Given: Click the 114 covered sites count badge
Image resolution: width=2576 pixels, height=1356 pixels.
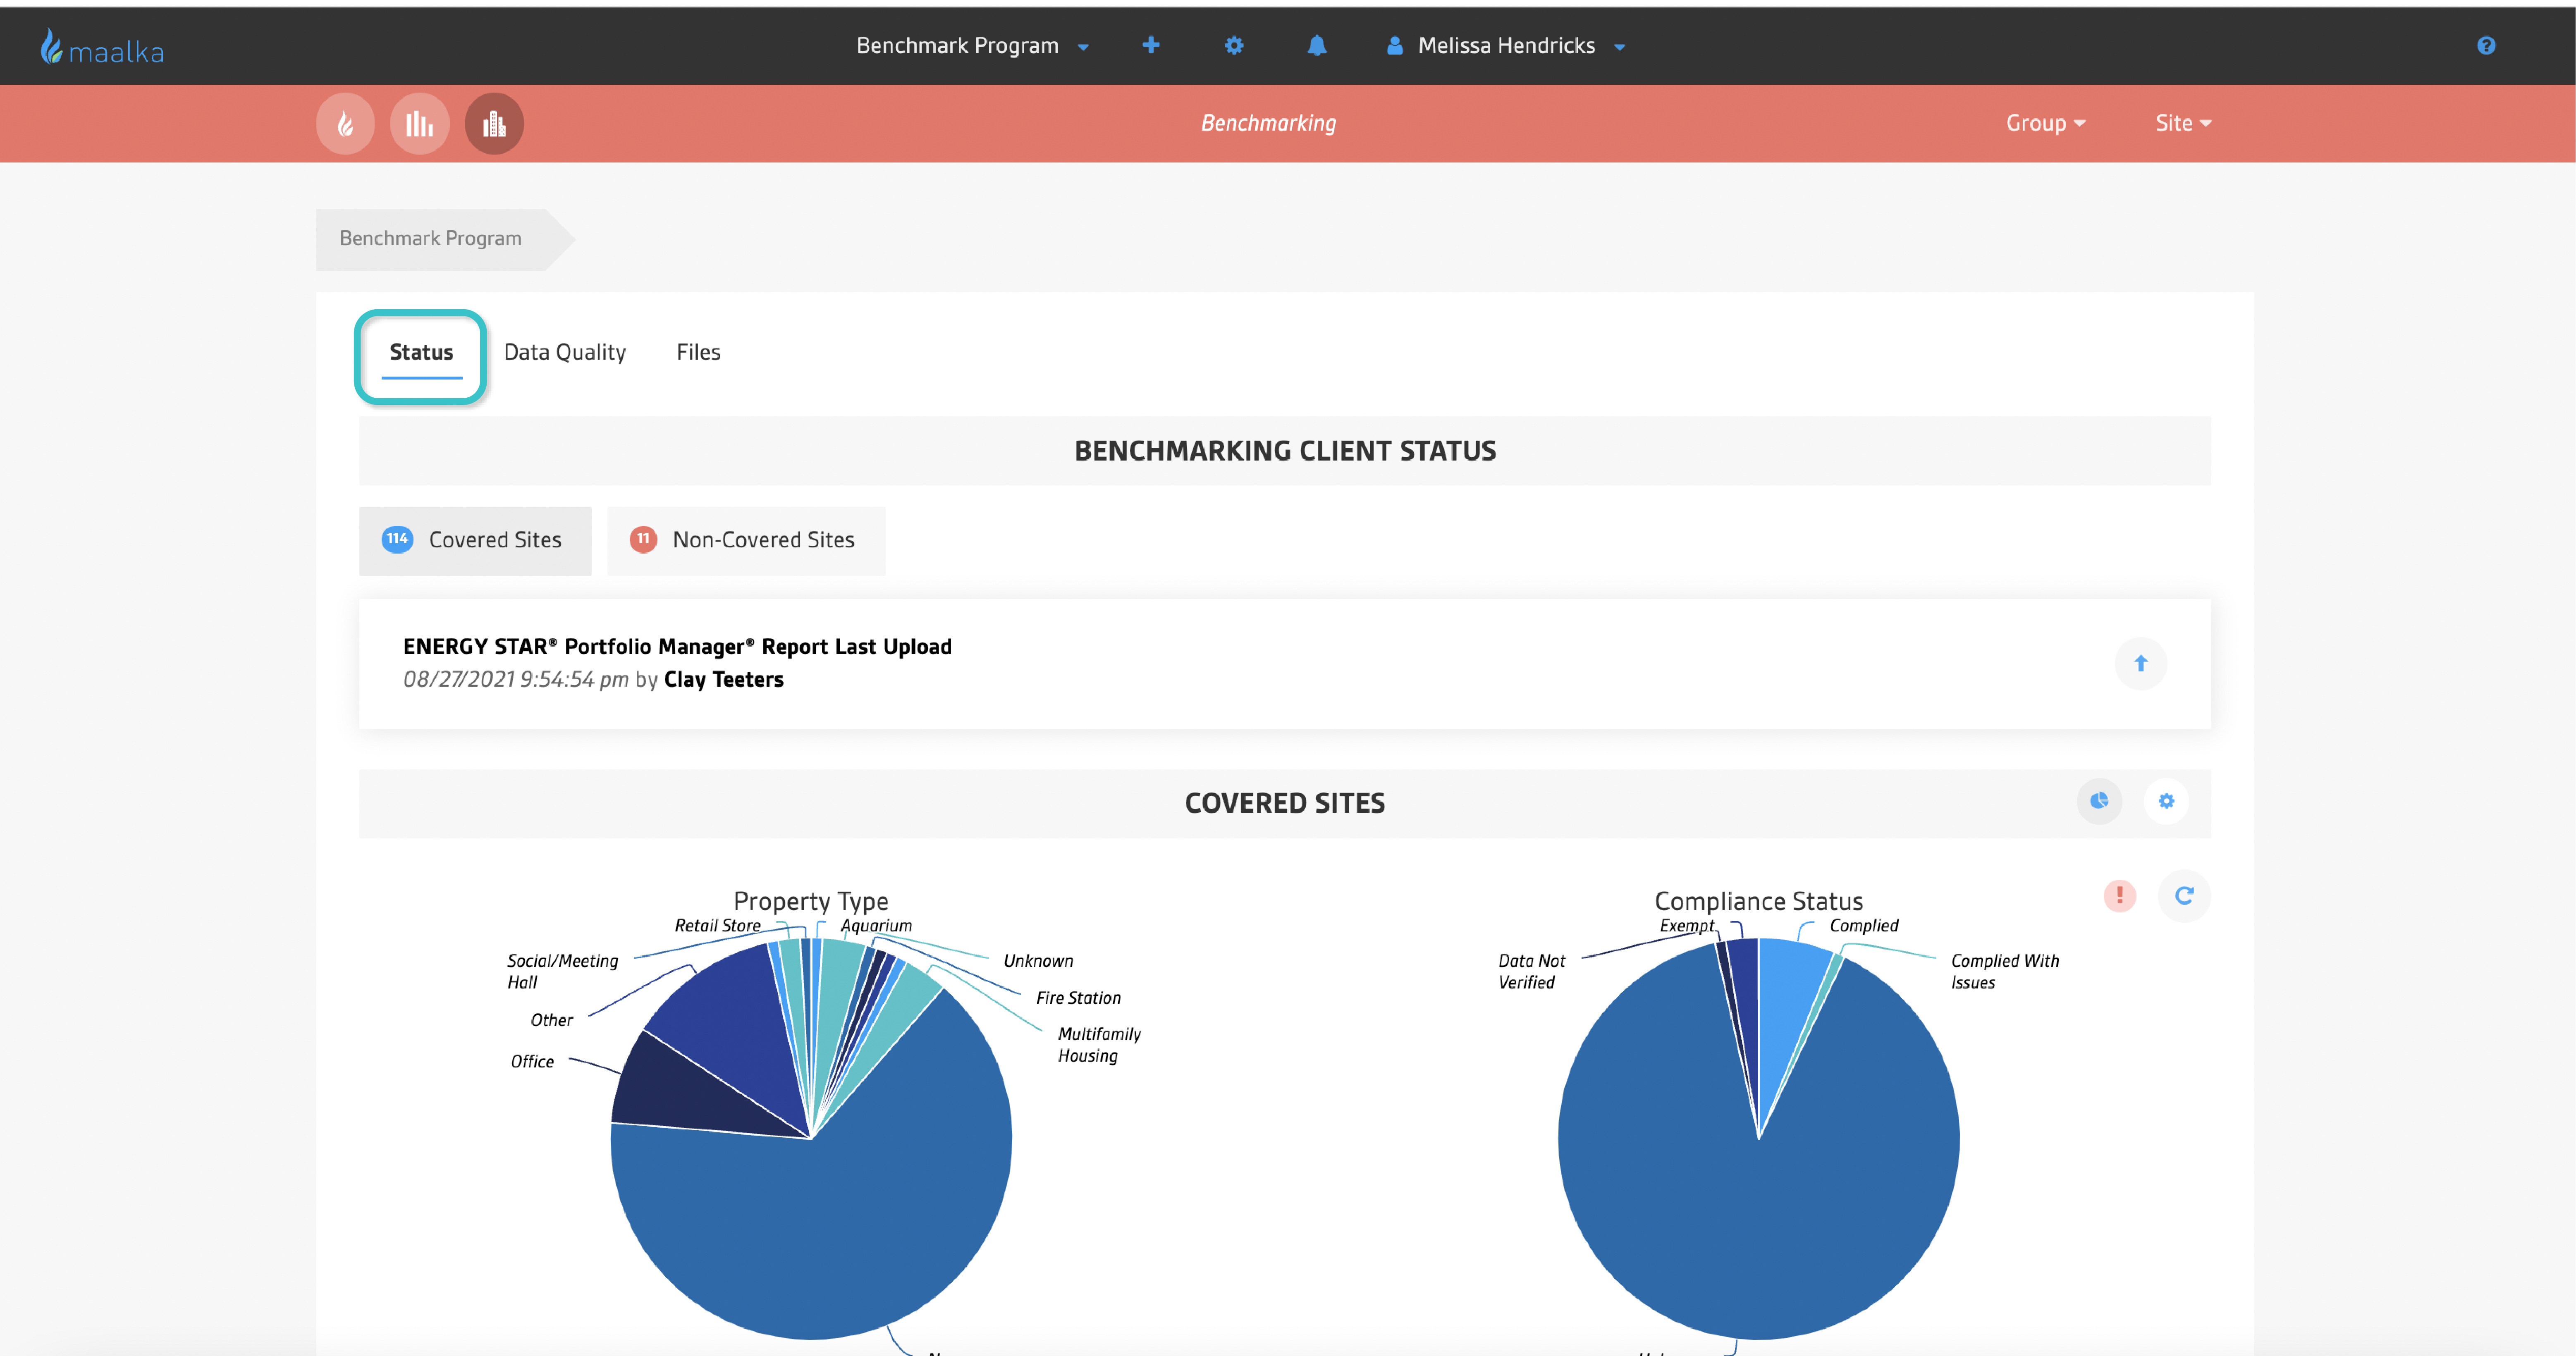Looking at the screenshot, I should pyautogui.click(x=397, y=539).
